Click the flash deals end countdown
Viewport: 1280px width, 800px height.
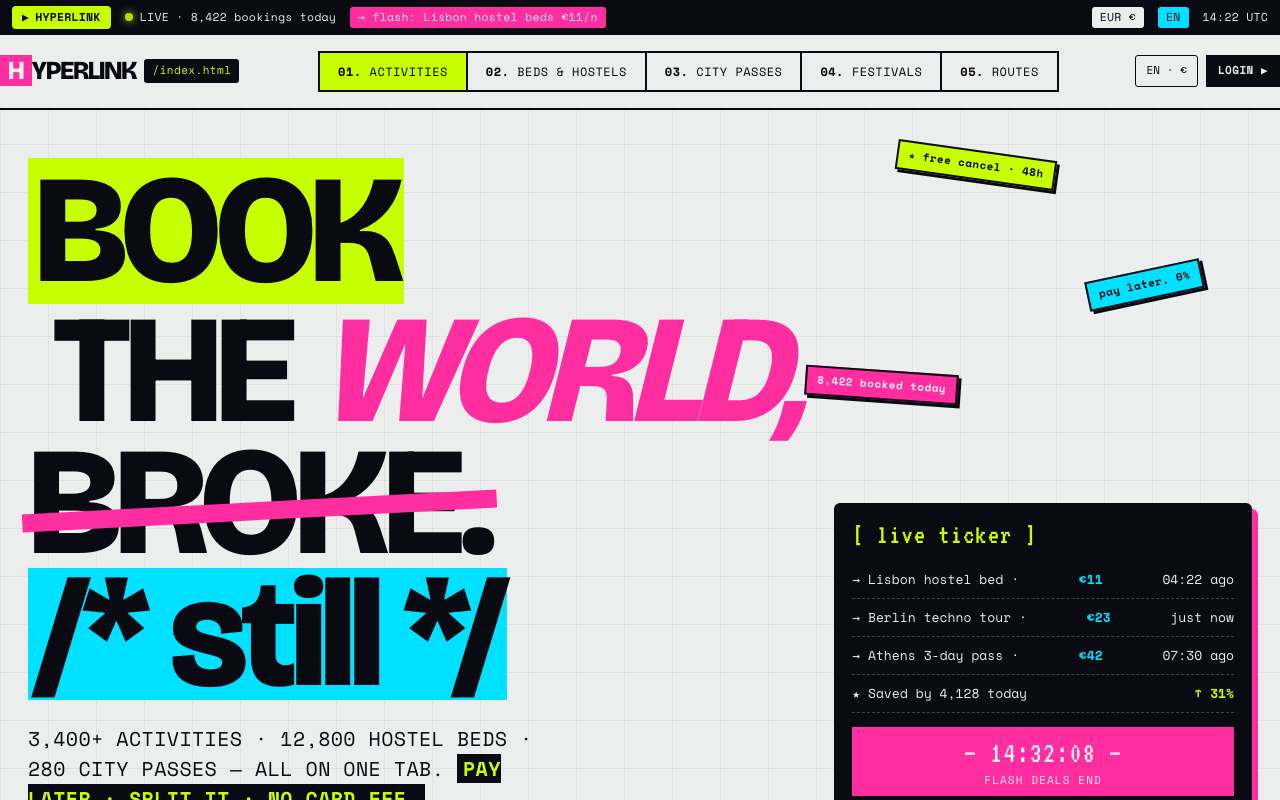(1043, 762)
